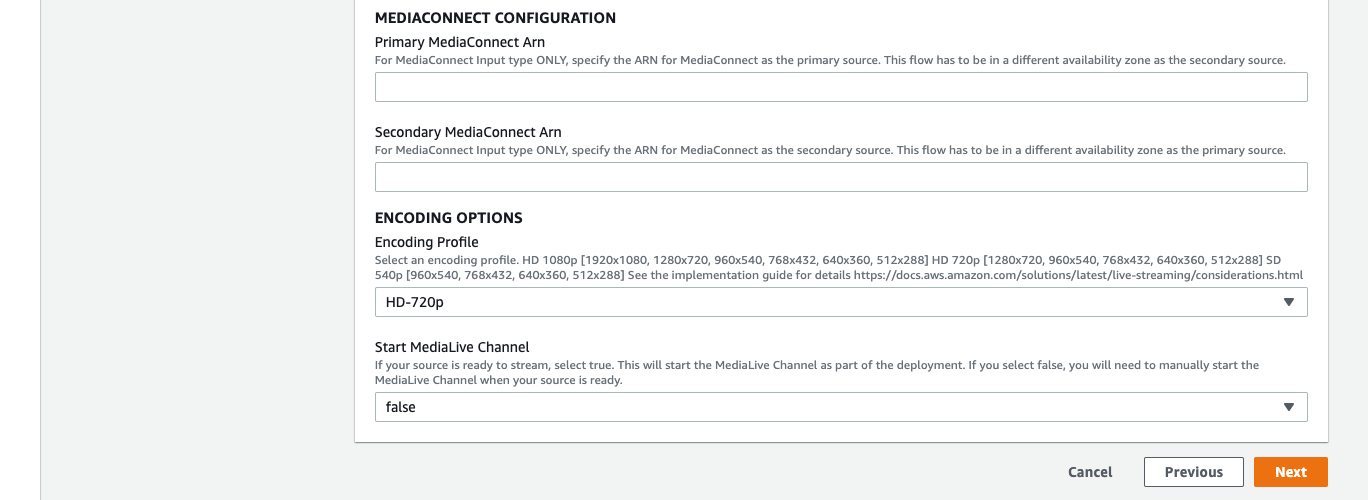The height and width of the screenshot is (500, 1368).
Task: Open the HD-720p Encoding Profile combo box
Action: [x=841, y=302]
